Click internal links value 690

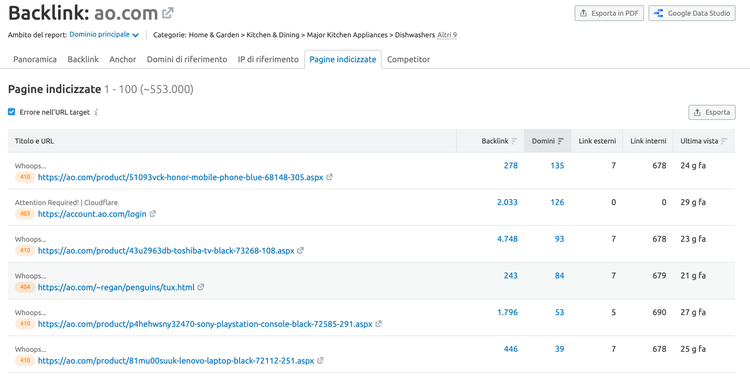[659, 312]
